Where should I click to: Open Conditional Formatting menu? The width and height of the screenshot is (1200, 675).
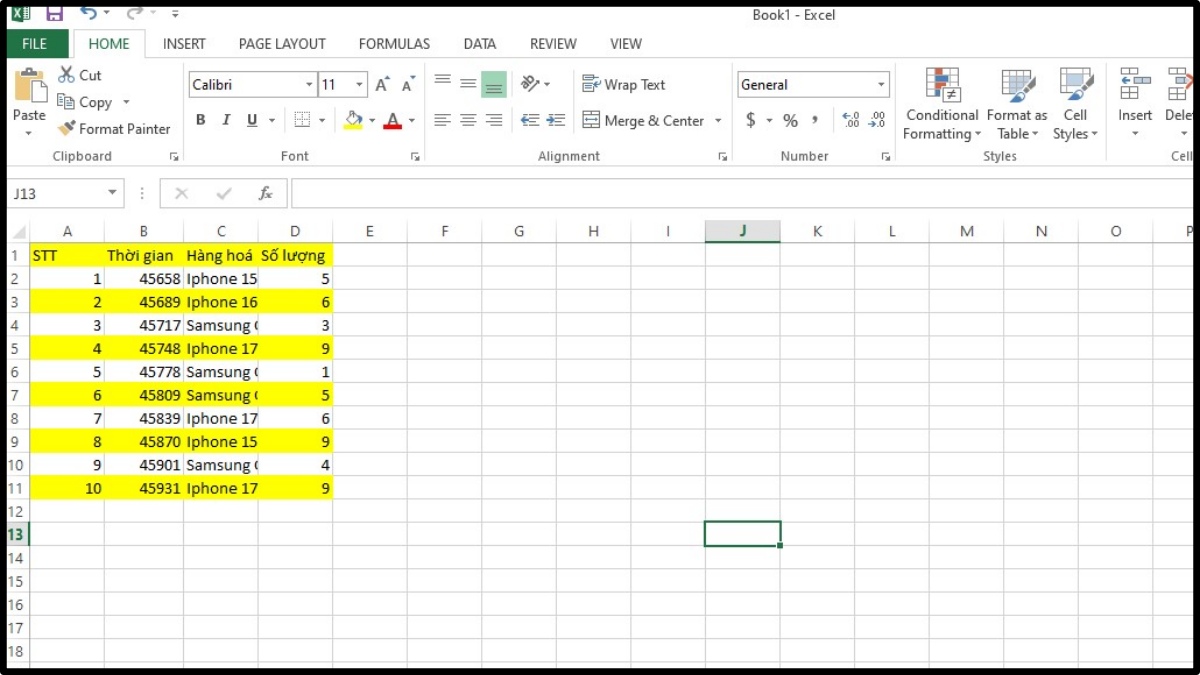(x=942, y=104)
